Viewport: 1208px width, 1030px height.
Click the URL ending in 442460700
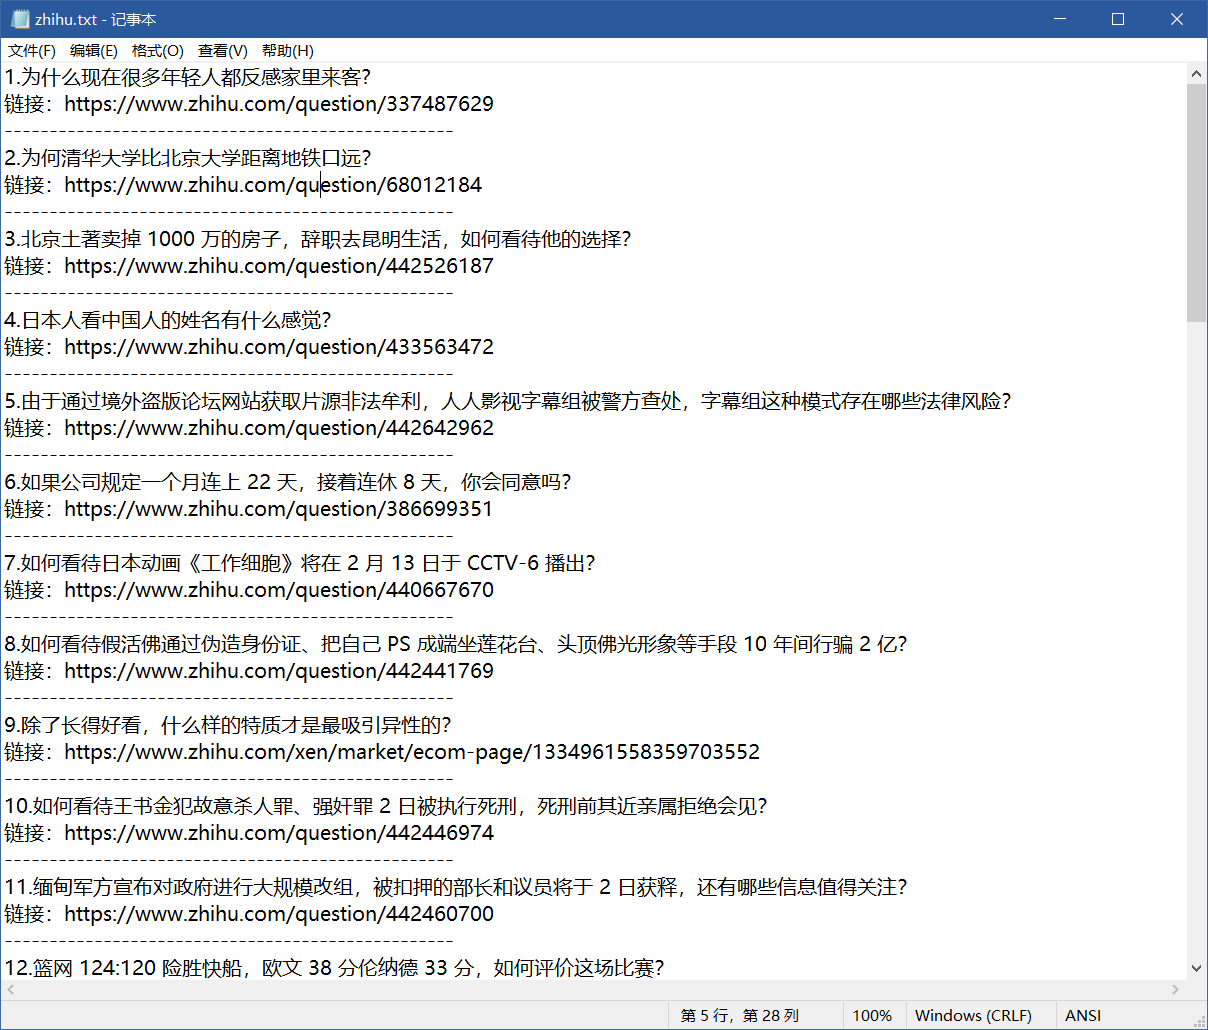coord(279,914)
